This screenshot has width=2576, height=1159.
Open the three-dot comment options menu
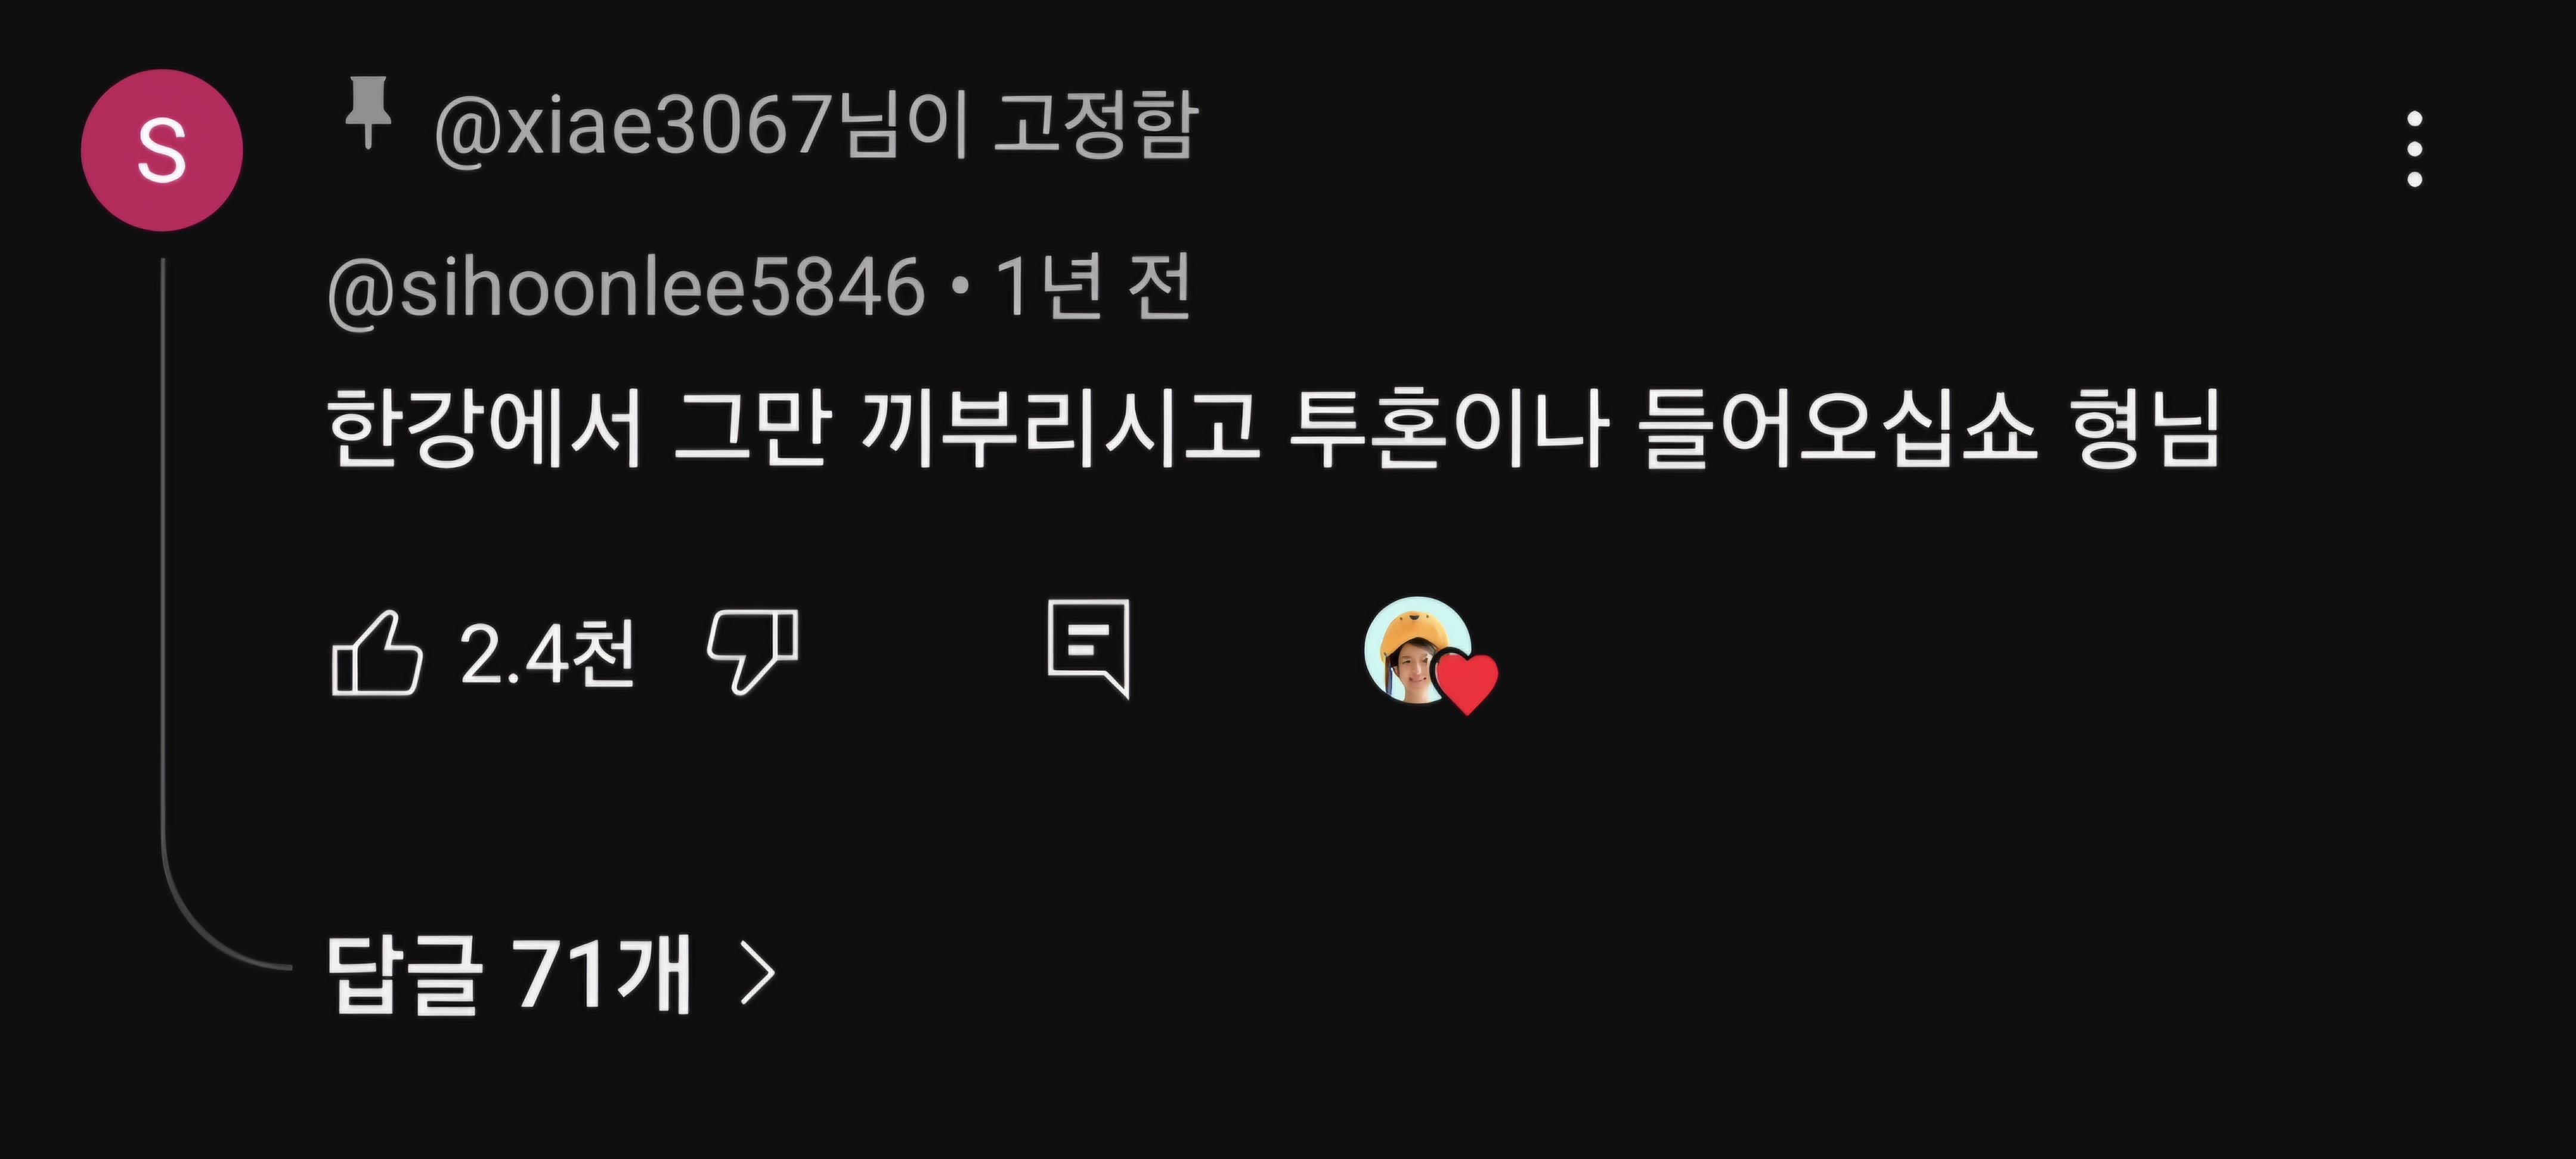(x=2414, y=149)
